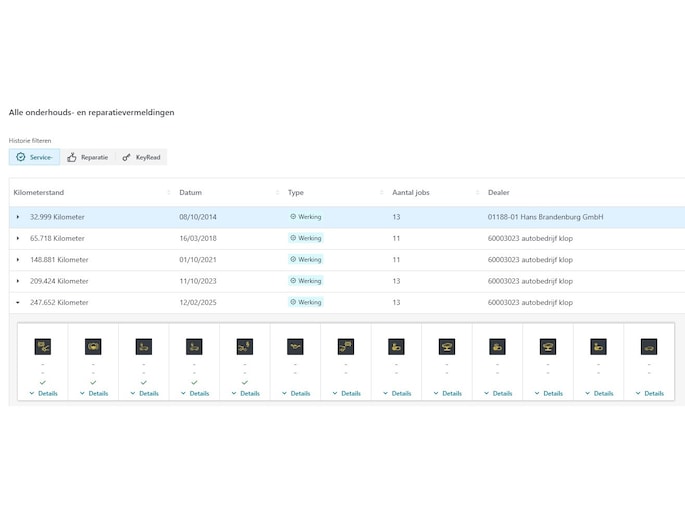The image size is (685, 514).
Task: Collapse the 247.652 Kilometer row
Action: pos(17,302)
